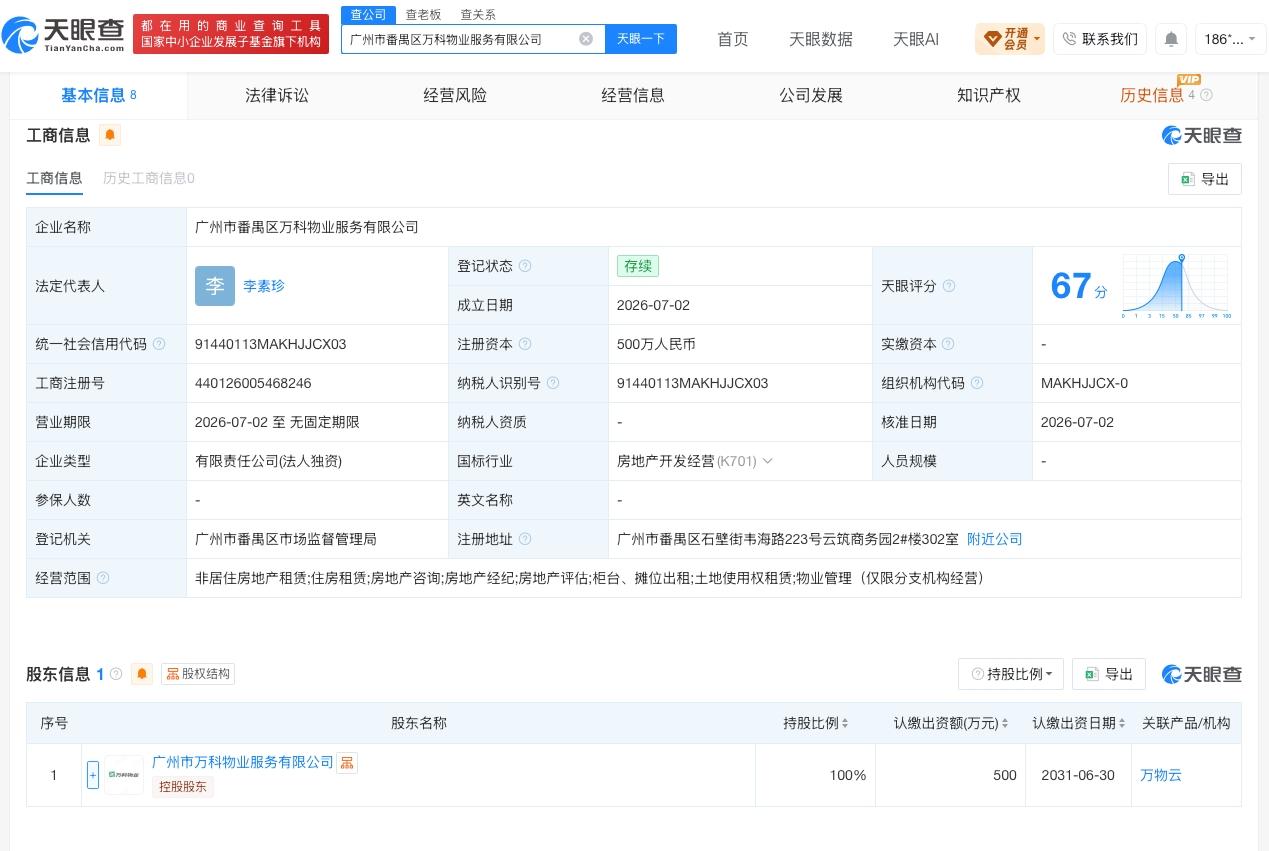Open the 持股比例 filter dropdown

(x=1011, y=674)
